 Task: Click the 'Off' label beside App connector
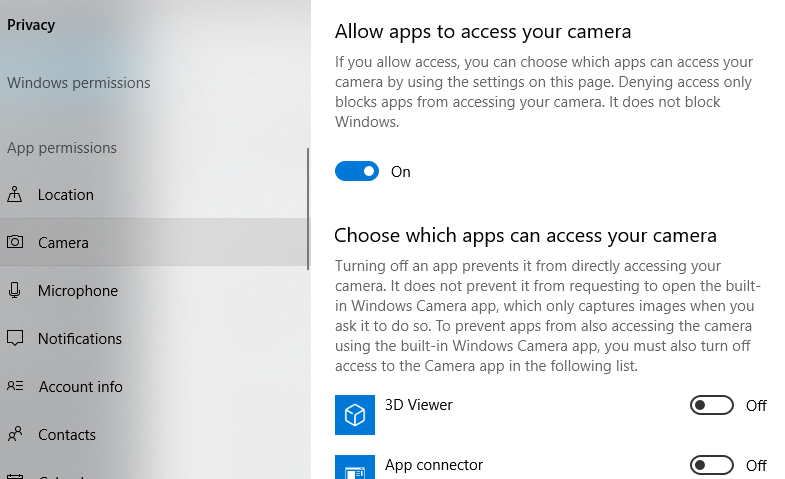[756, 465]
